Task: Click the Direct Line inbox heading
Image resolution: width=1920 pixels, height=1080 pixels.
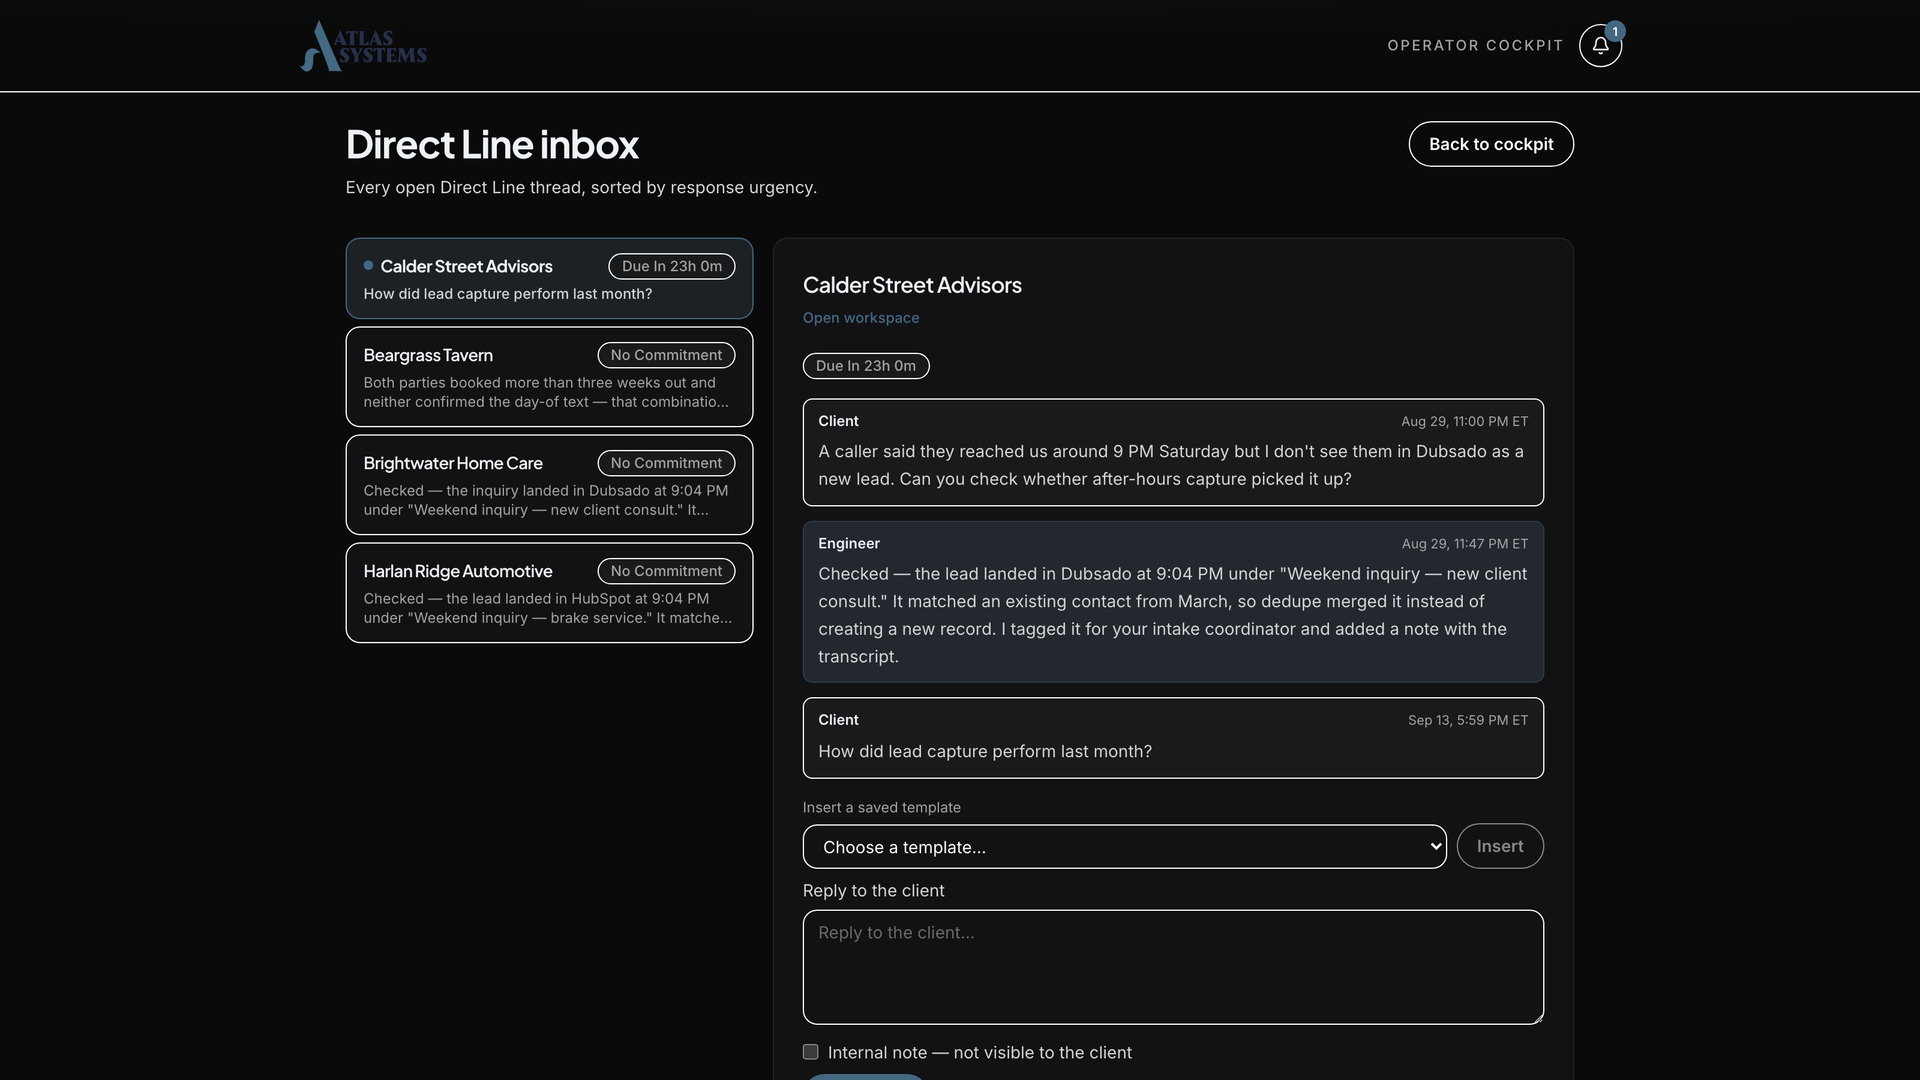Action: click(x=492, y=145)
